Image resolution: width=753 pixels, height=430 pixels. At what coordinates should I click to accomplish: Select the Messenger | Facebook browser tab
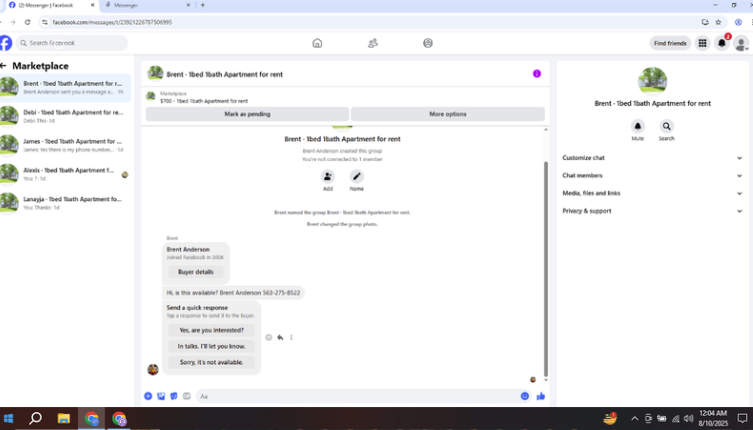50,5
